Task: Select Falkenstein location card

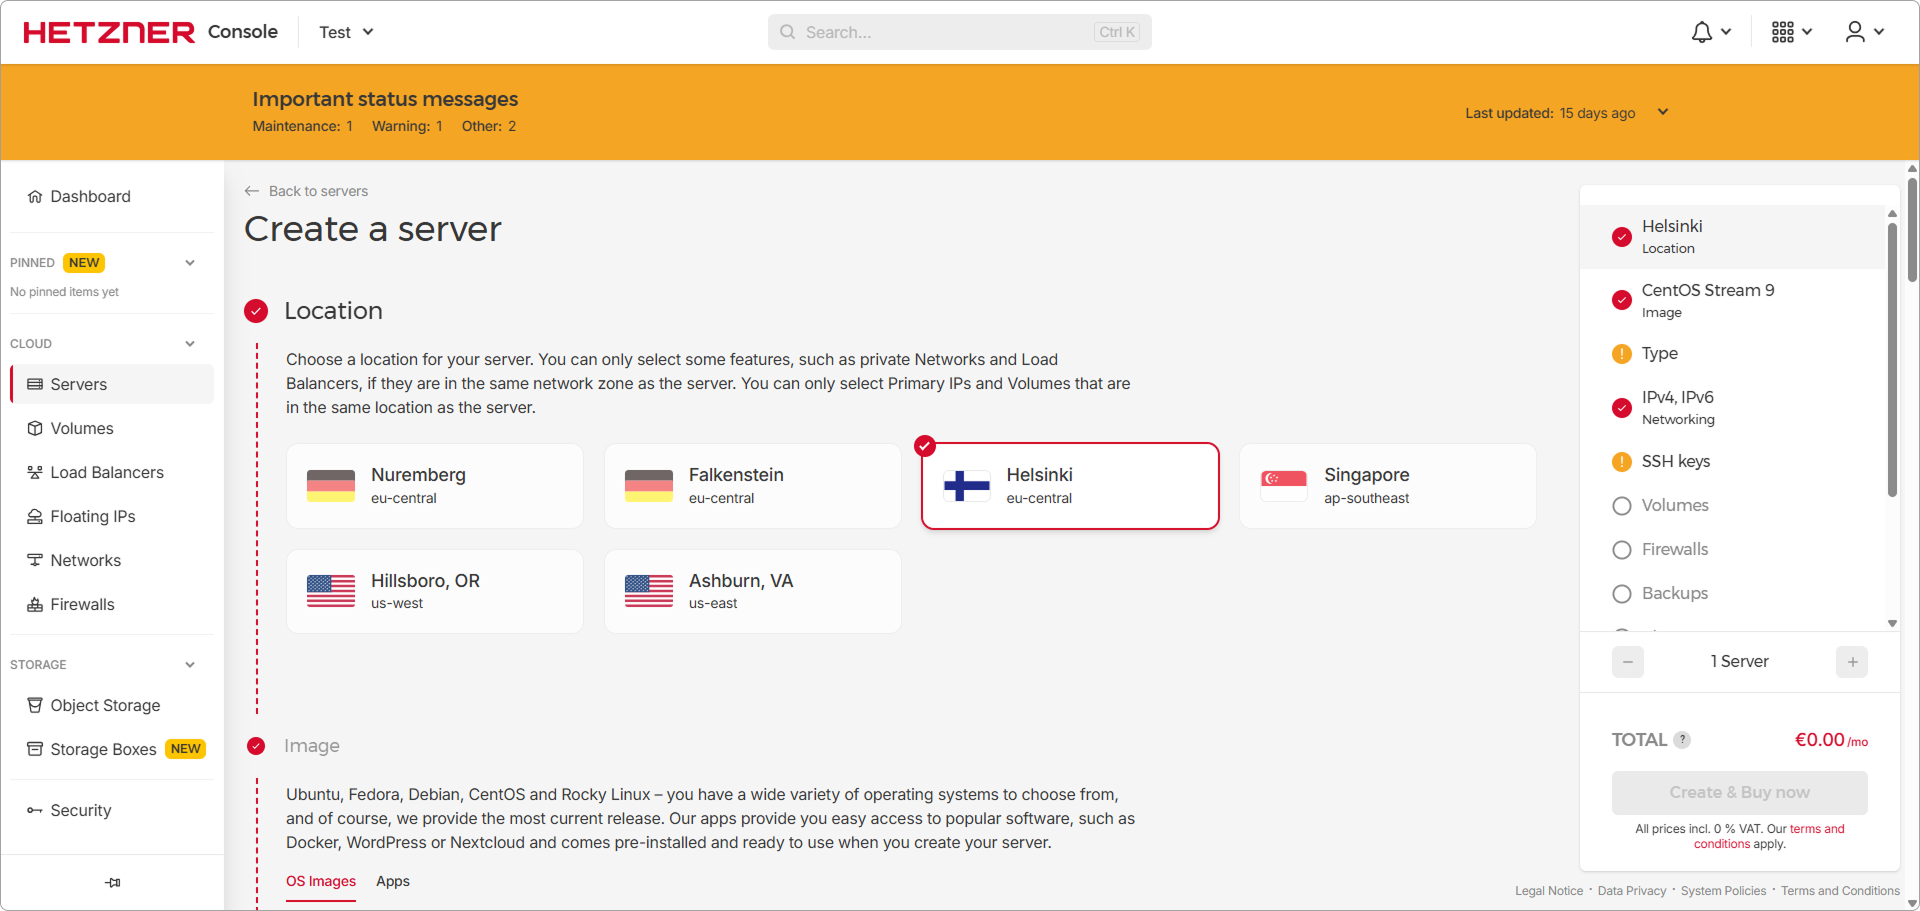Action: [x=753, y=486]
